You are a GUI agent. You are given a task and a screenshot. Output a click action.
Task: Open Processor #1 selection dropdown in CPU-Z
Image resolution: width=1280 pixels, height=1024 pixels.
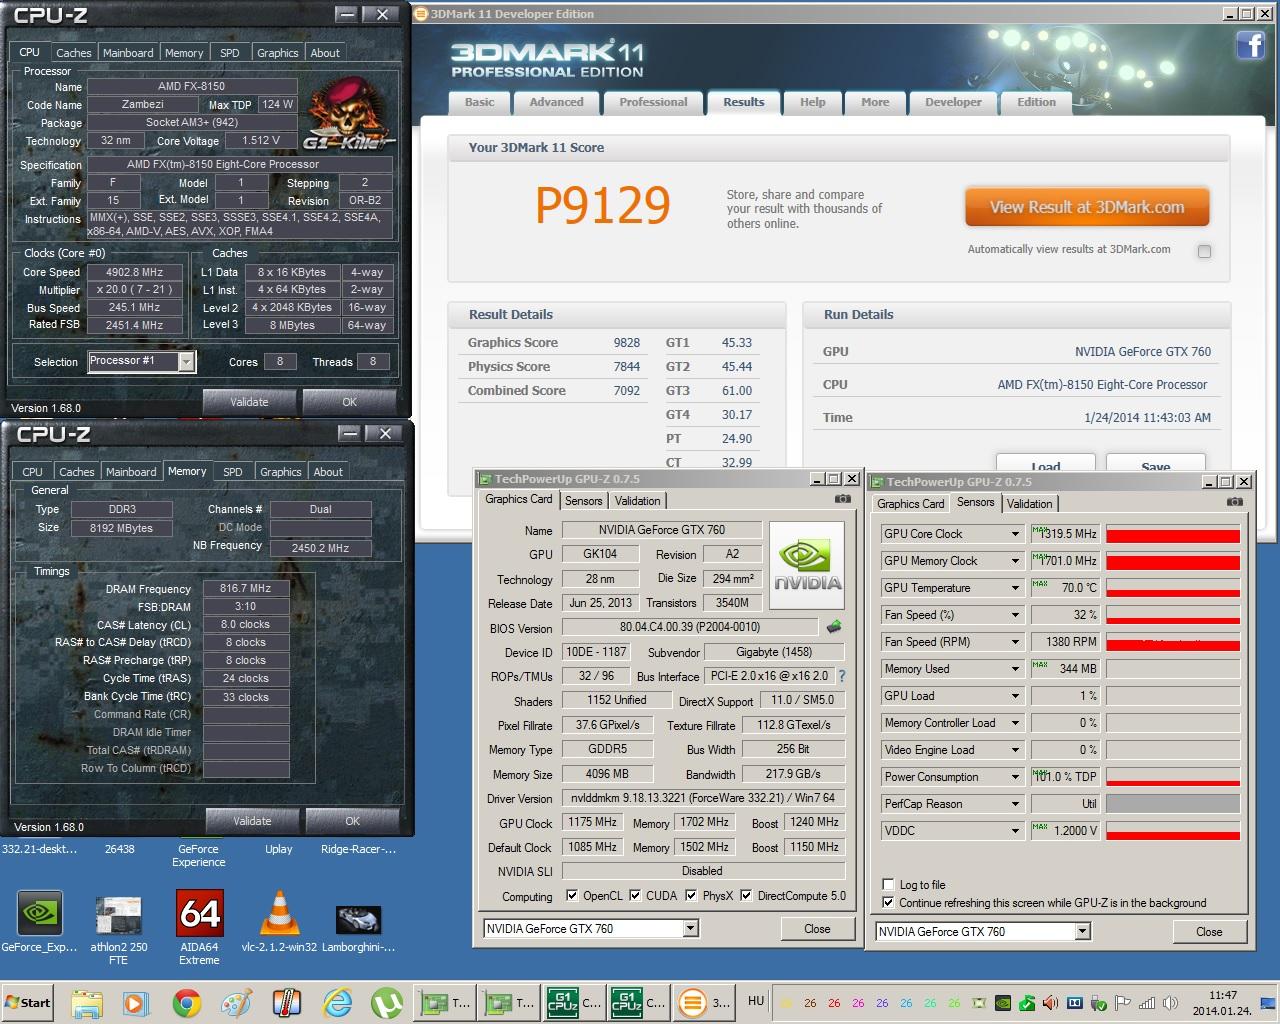point(186,362)
